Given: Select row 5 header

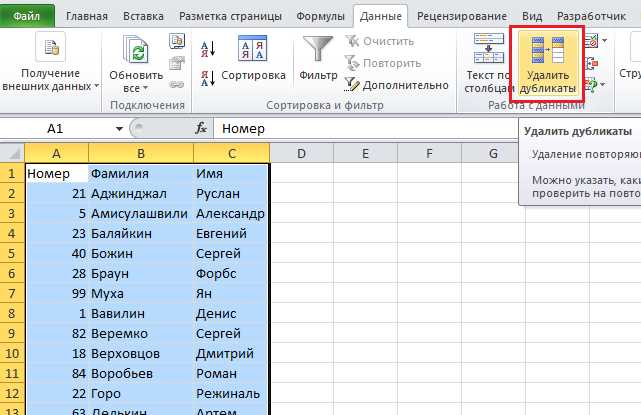Looking at the screenshot, I should tap(12, 253).
